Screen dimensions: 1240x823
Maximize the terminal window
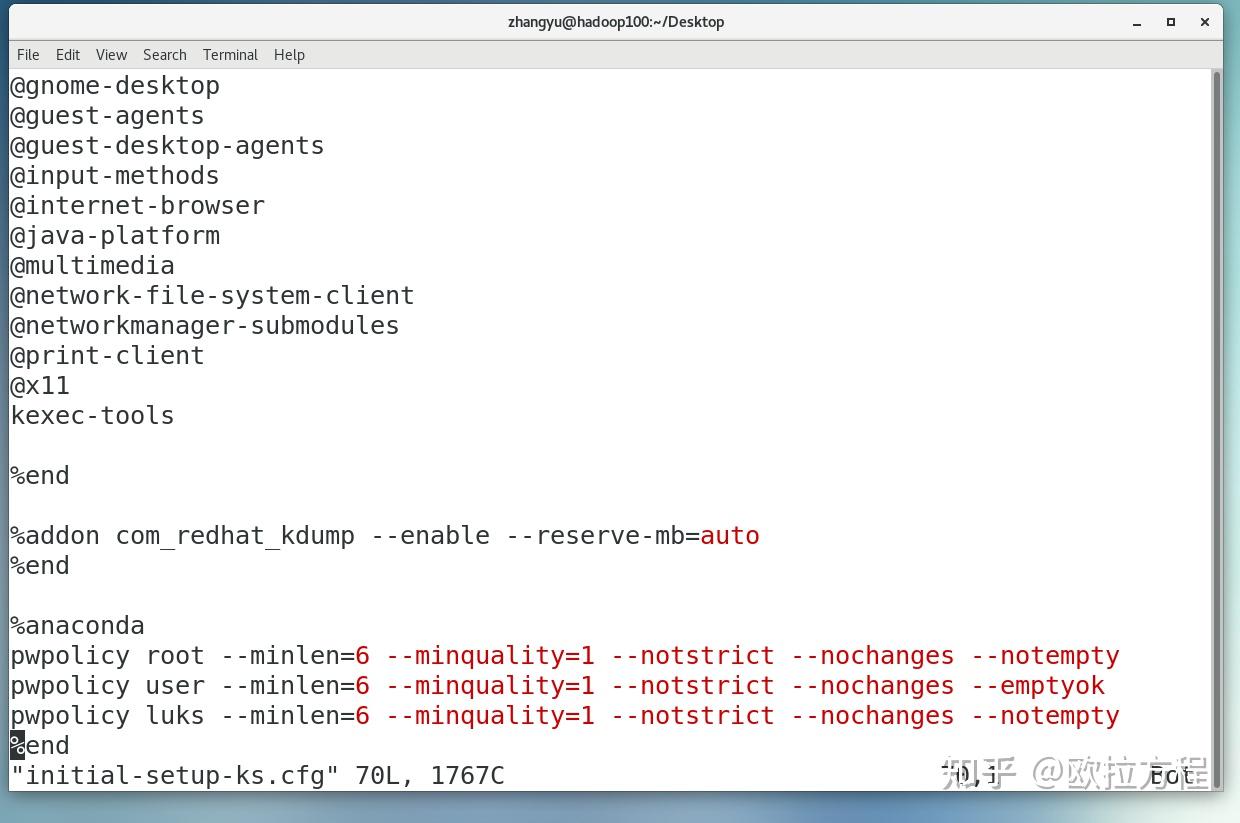[x=1171, y=22]
